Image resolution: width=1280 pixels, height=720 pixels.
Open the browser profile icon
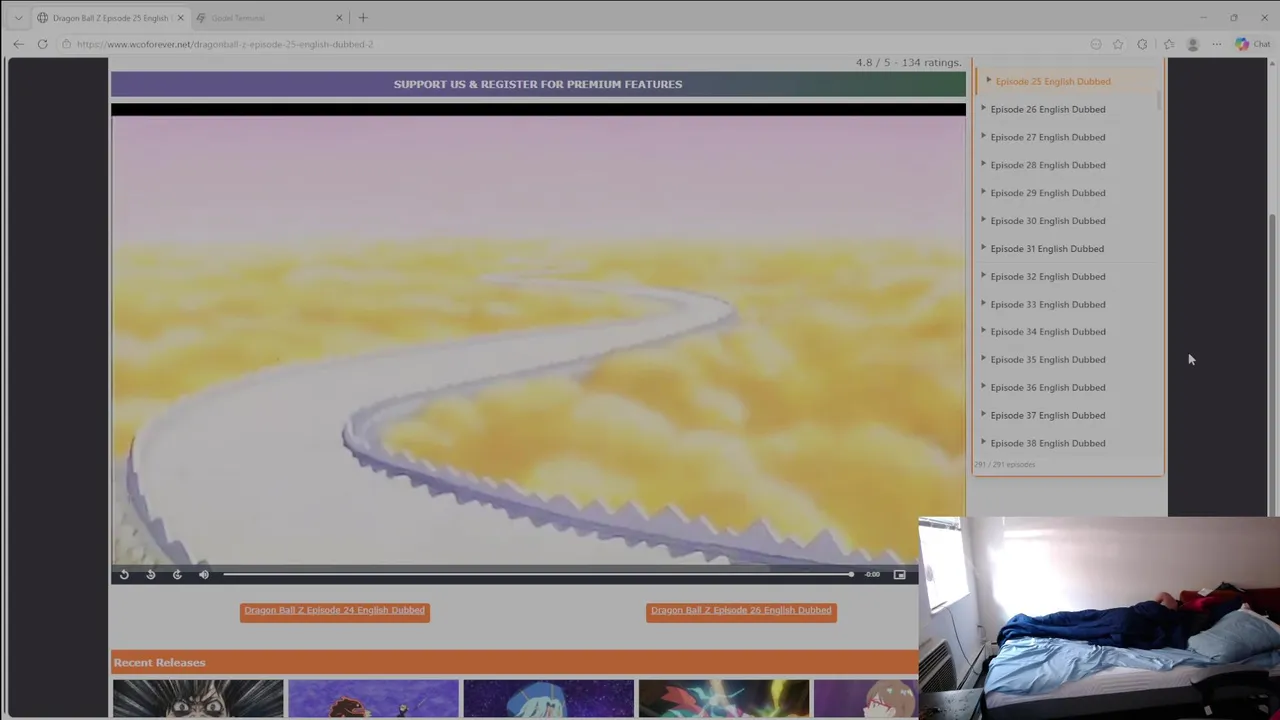[1192, 44]
